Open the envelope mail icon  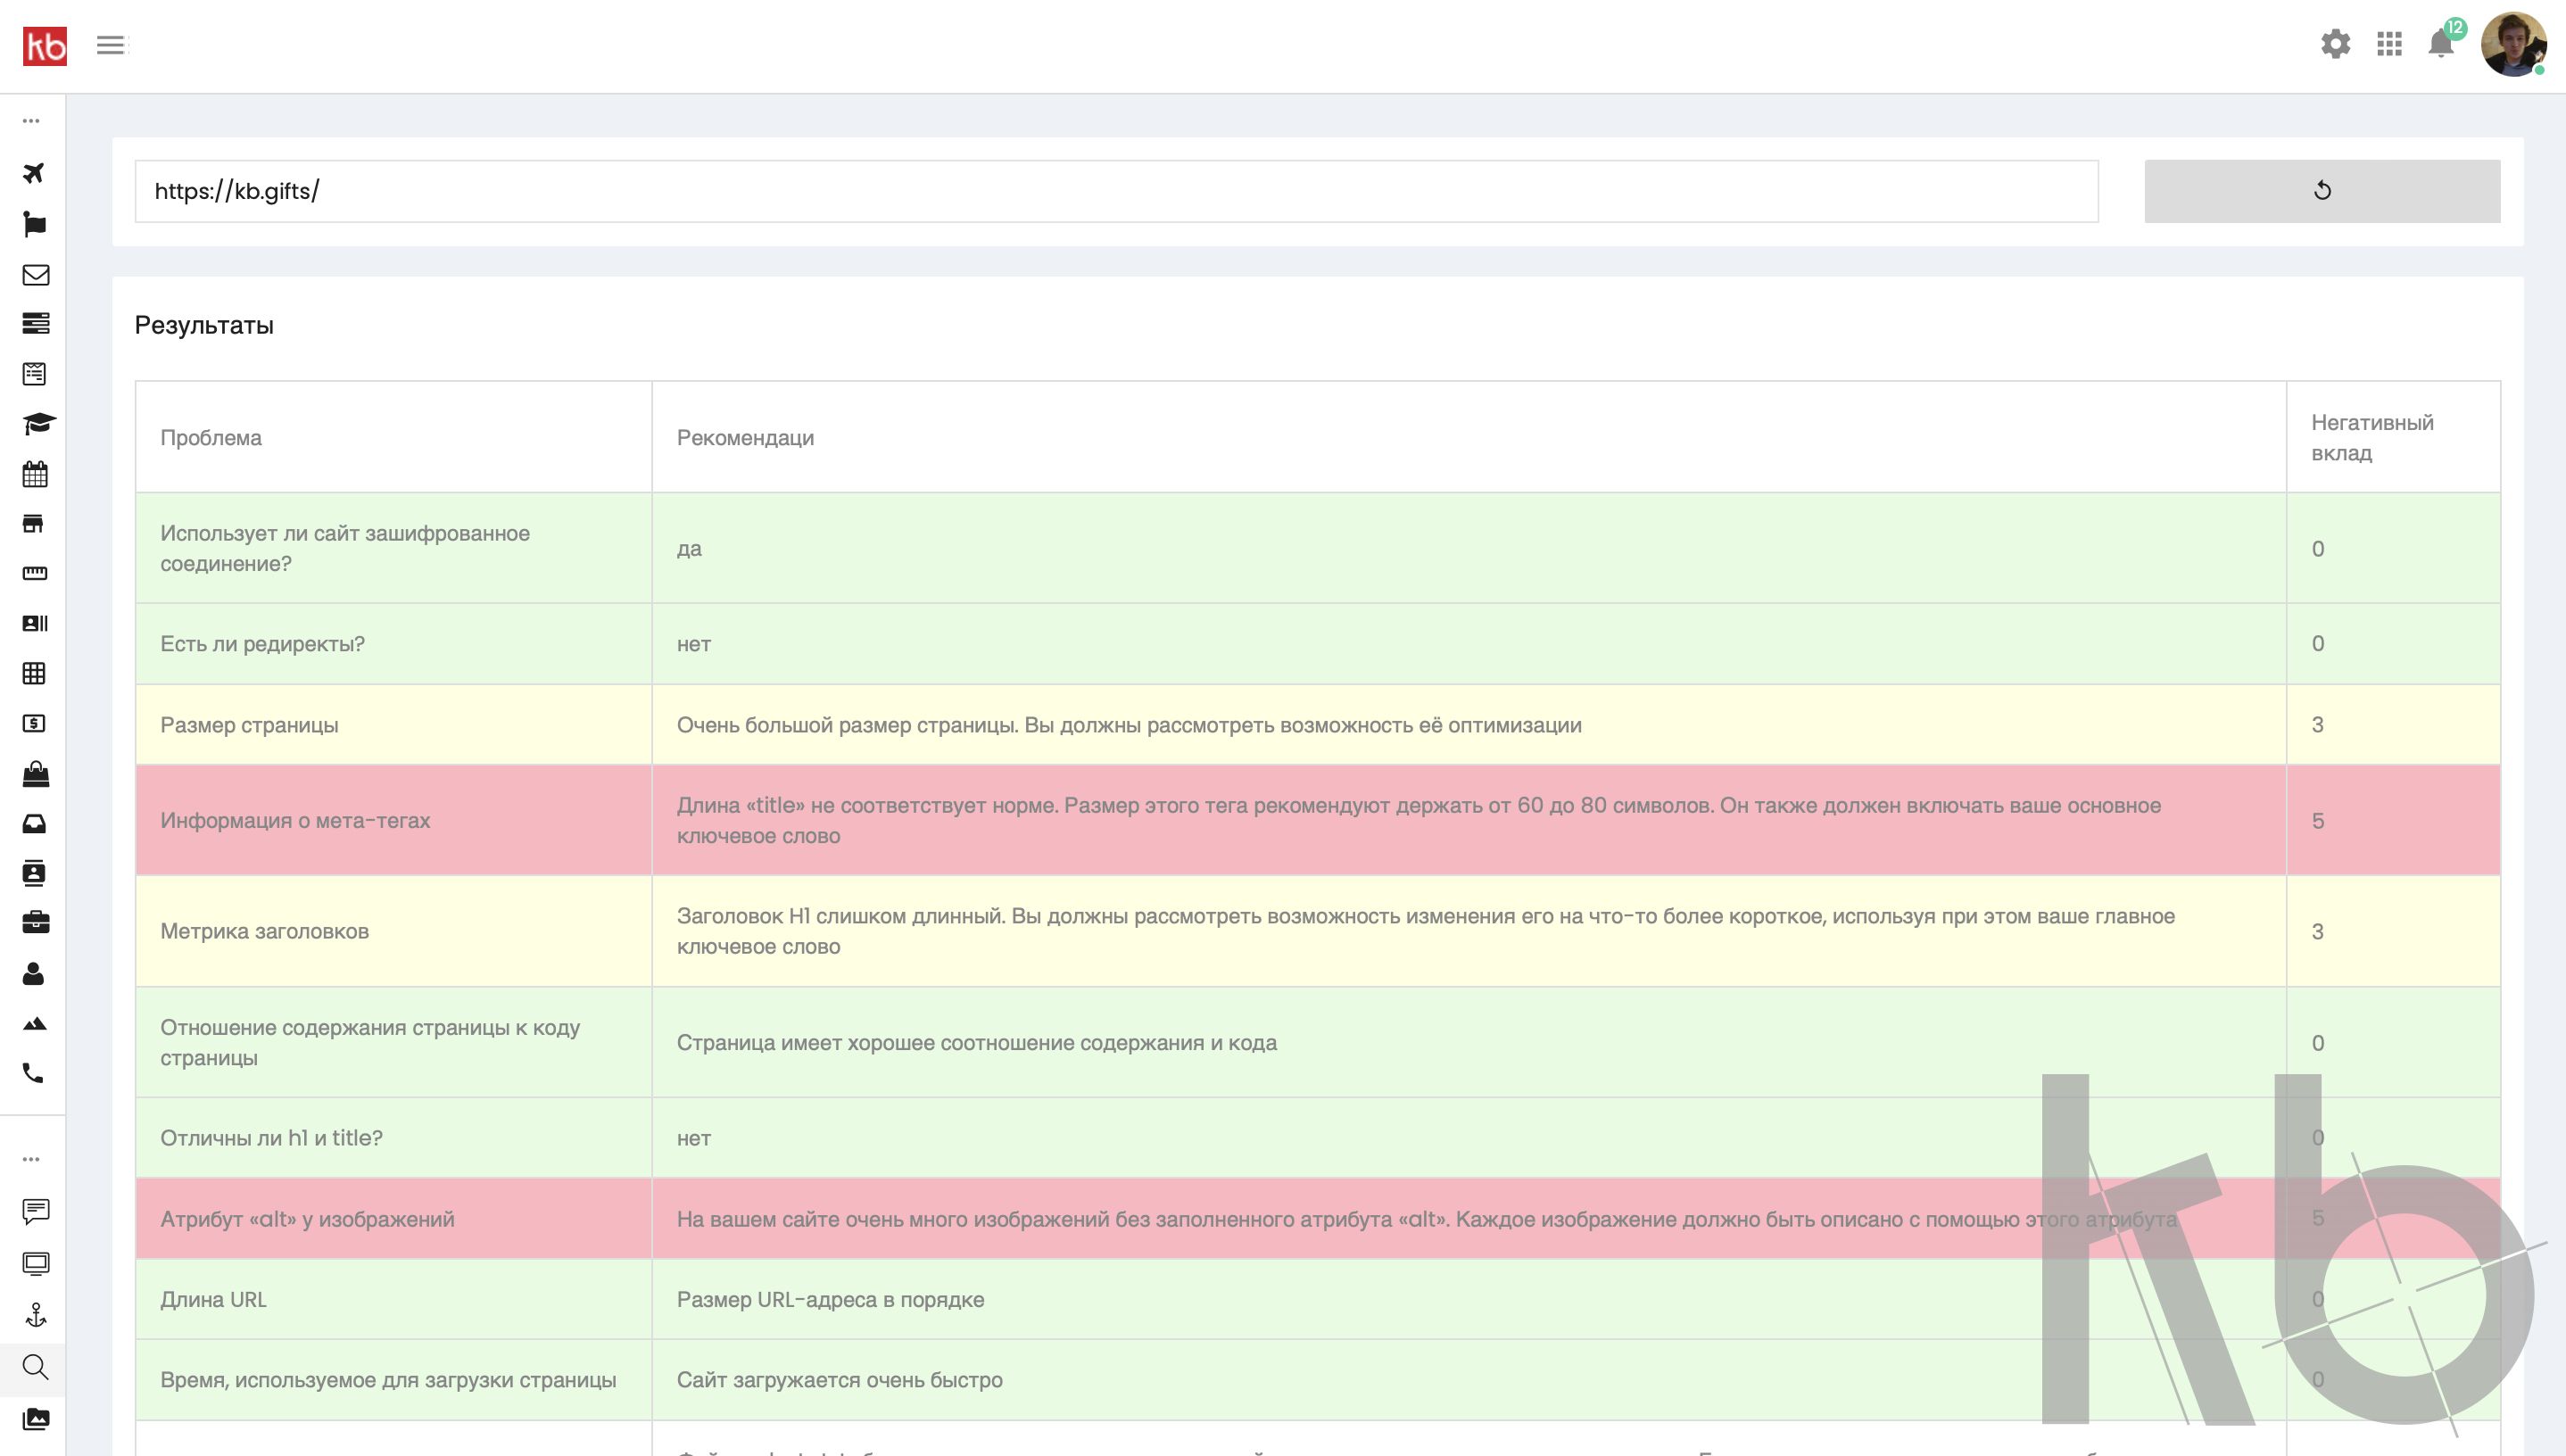[x=35, y=275]
